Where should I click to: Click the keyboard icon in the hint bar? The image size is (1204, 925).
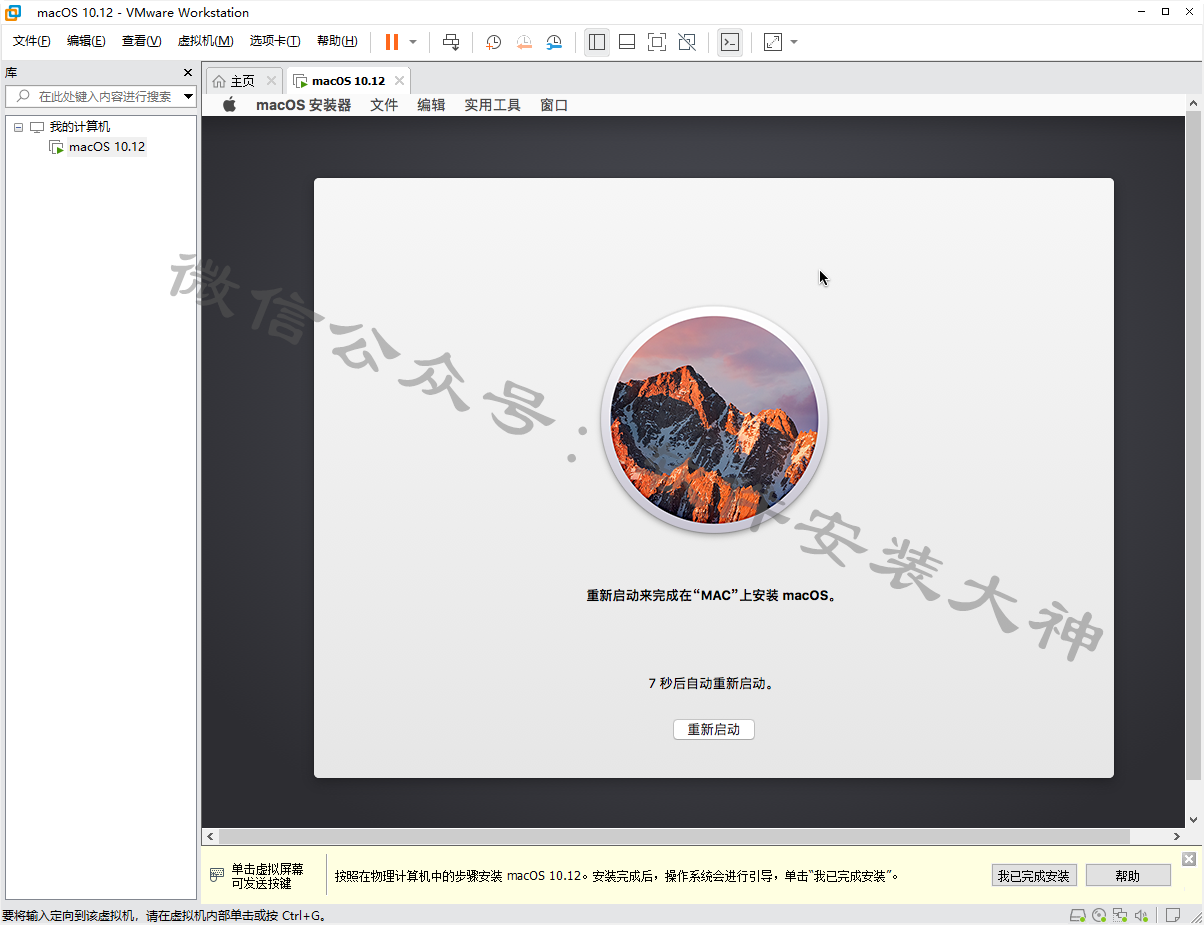point(216,875)
